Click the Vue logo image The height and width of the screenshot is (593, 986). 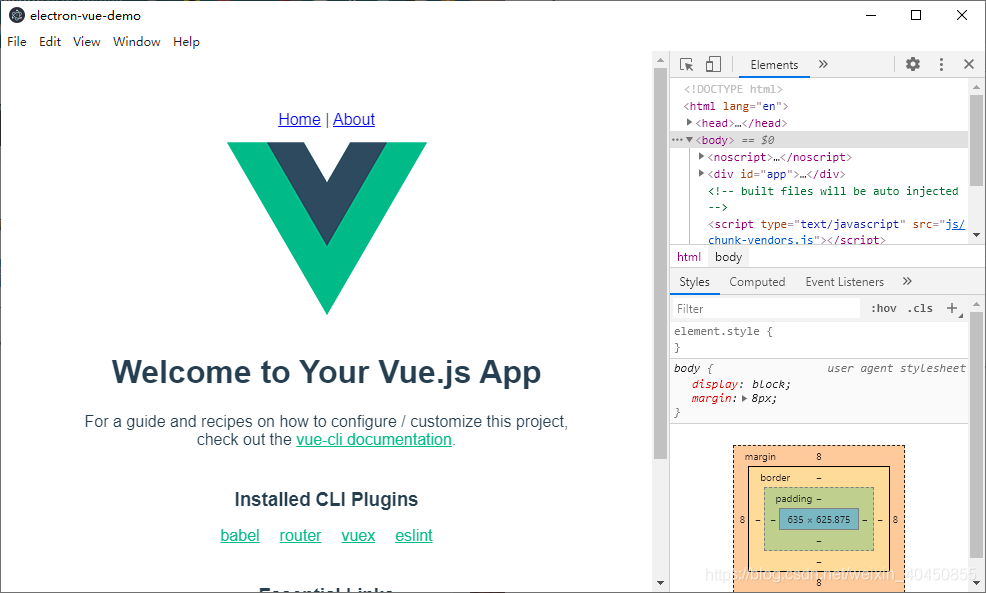pyautogui.click(x=327, y=228)
